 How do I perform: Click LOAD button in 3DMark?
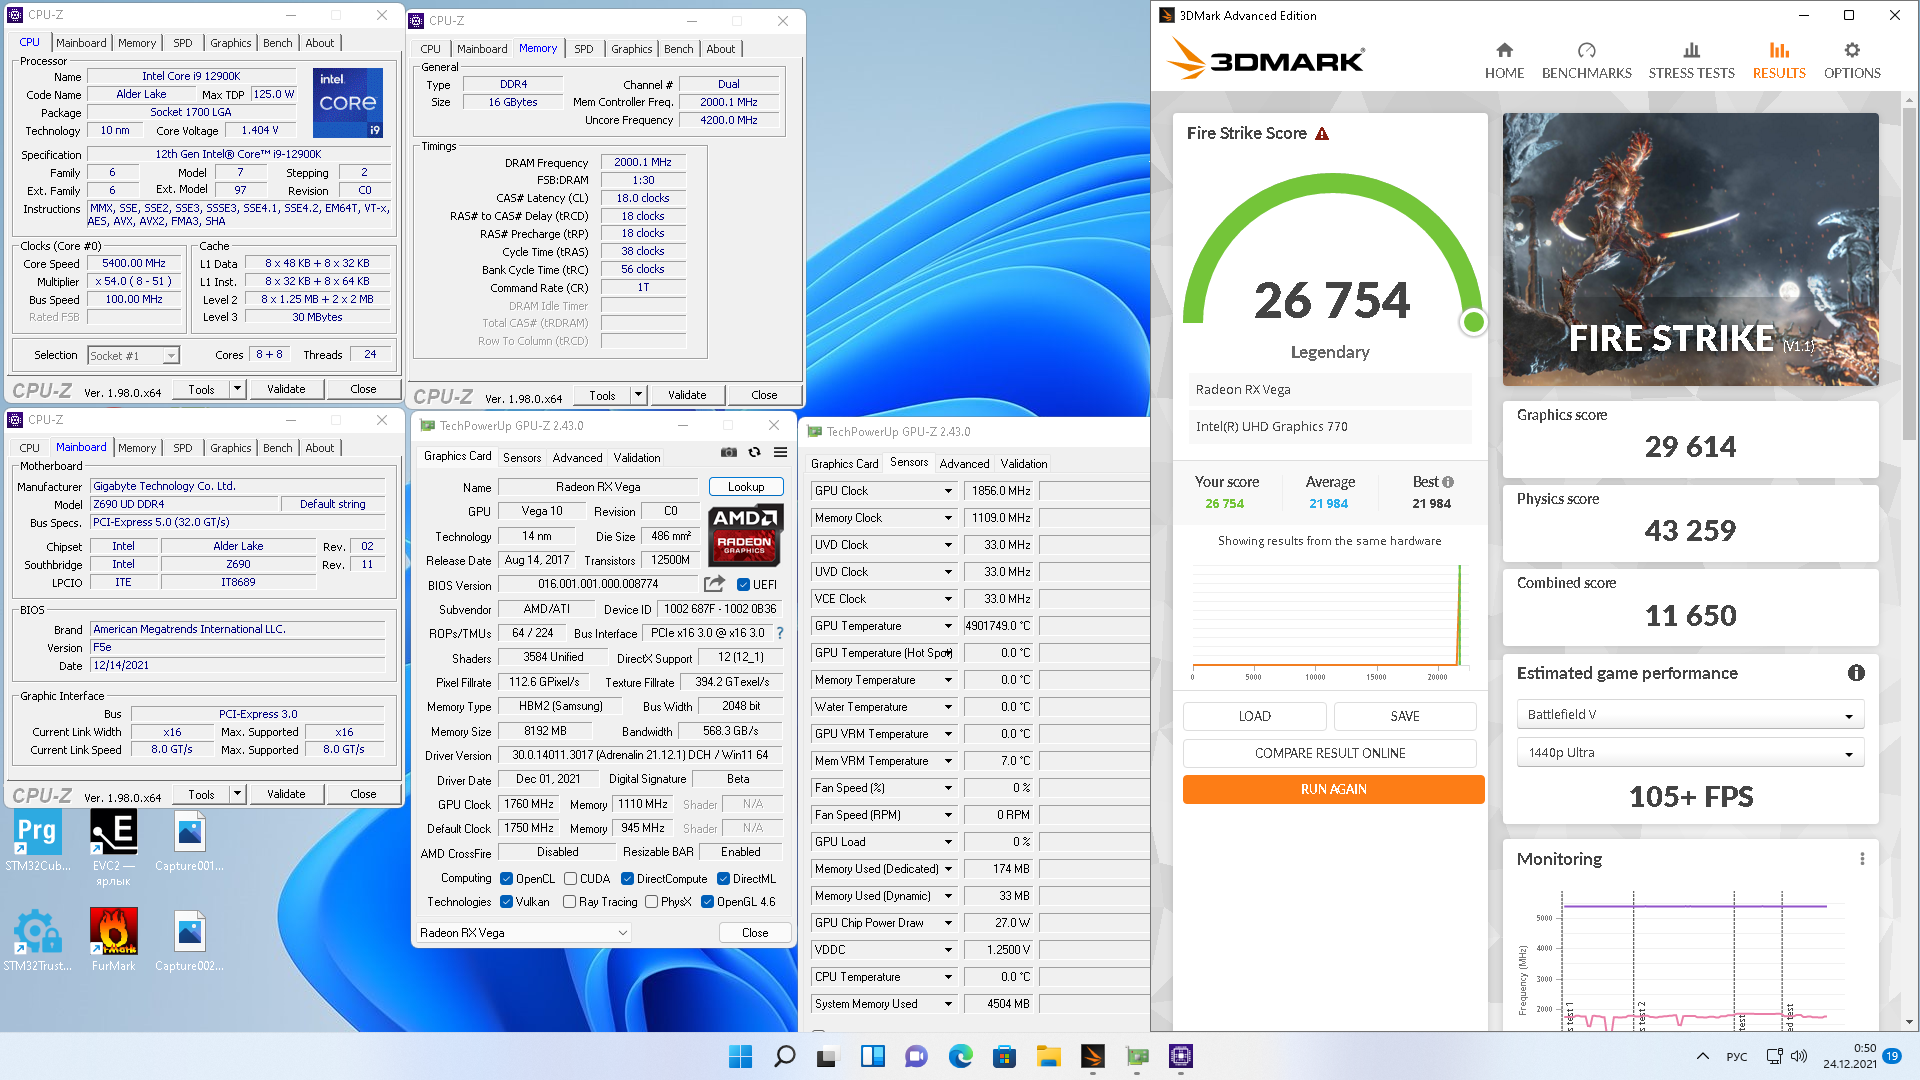click(x=1254, y=716)
